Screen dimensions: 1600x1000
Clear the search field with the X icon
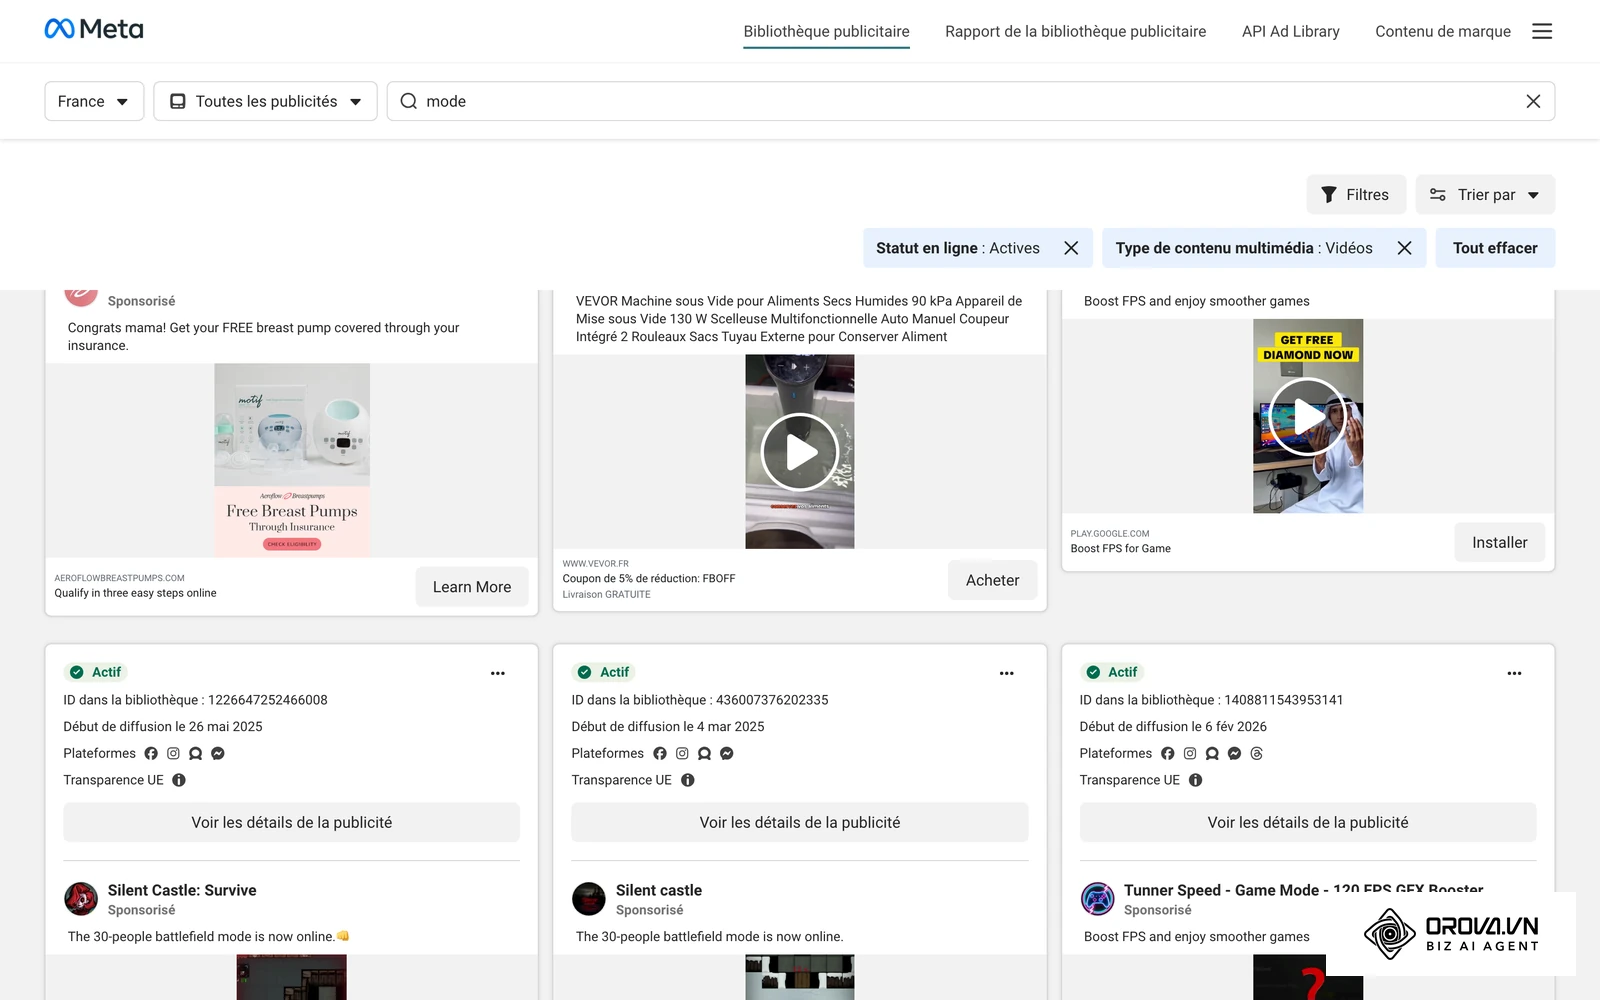point(1533,101)
